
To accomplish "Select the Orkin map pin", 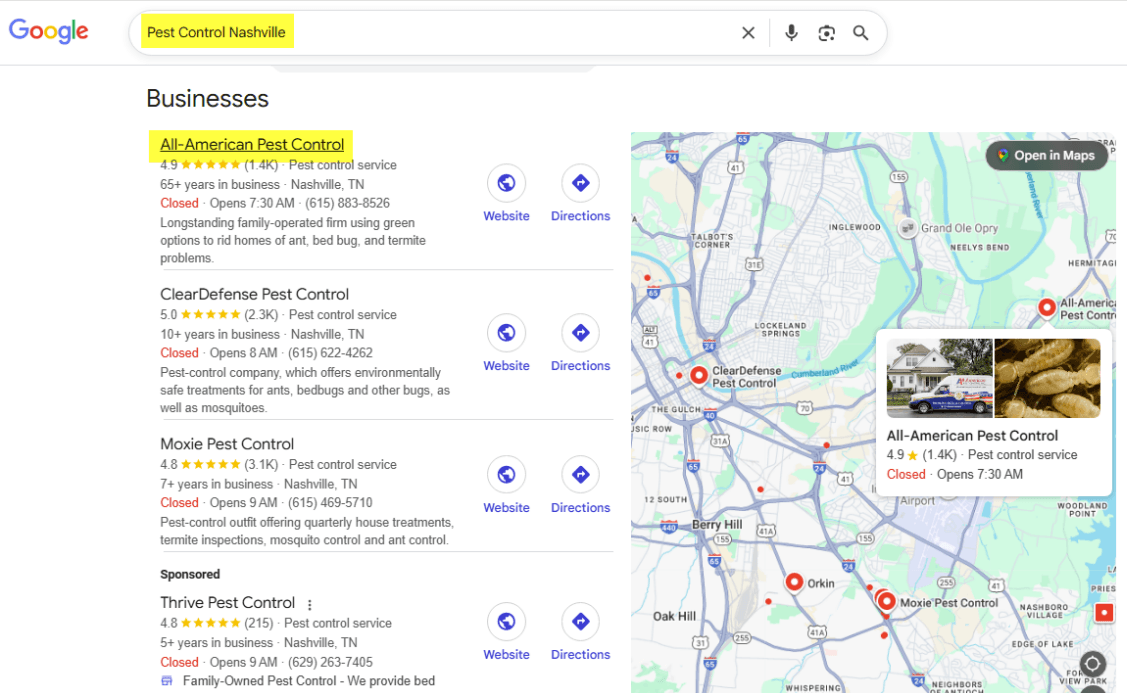I will pos(794,581).
